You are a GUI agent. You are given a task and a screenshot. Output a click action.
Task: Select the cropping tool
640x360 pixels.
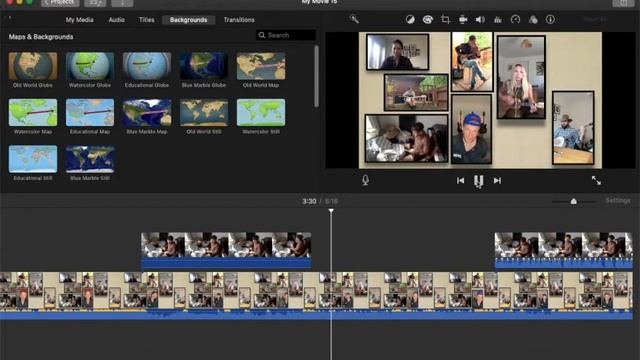tap(445, 20)
